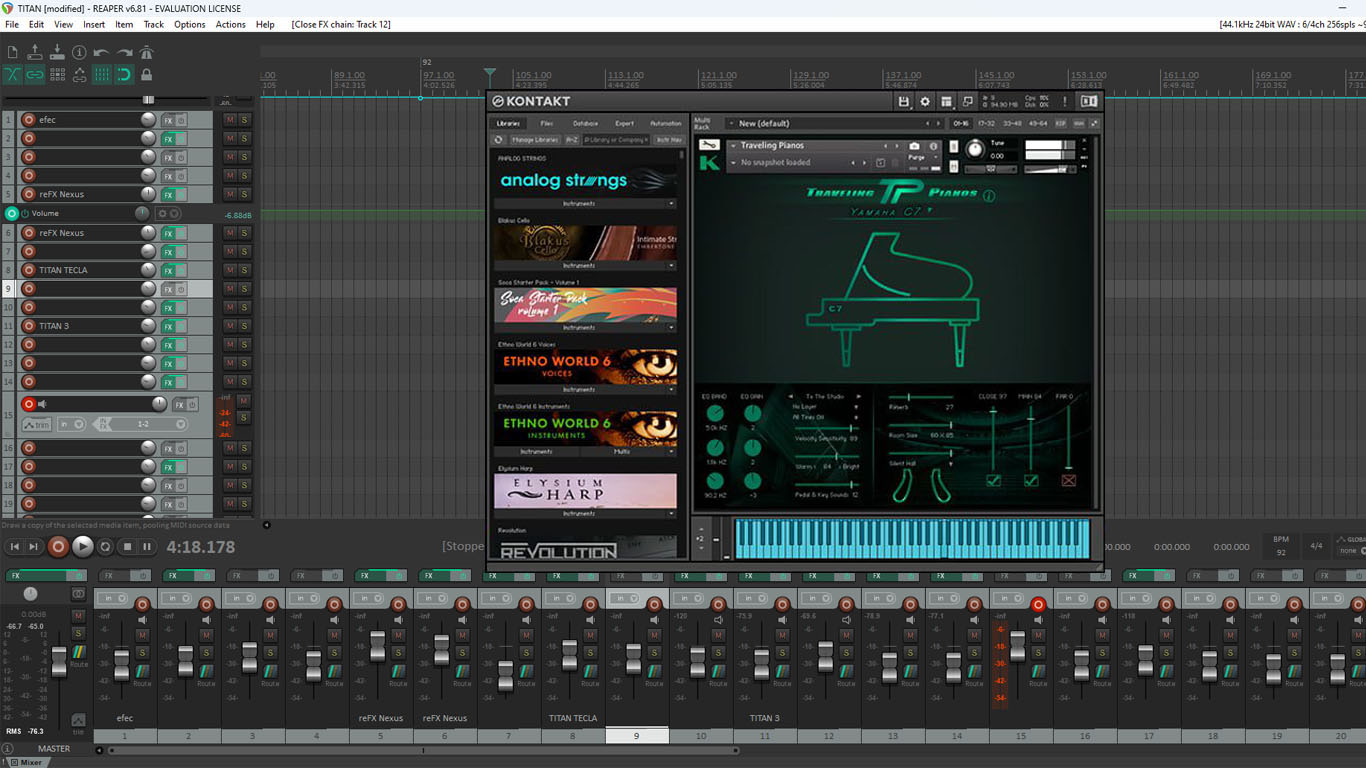Expand New (default) multi rack dropdown
Screen dimensions: 1366x768
[731, 123]
